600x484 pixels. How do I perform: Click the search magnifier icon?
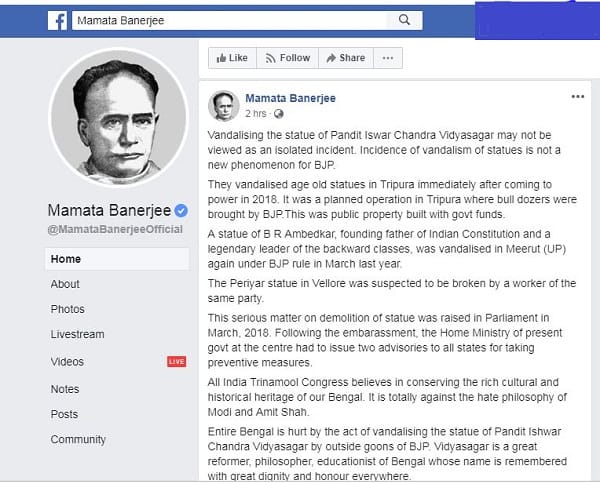(x=404, y=20)
